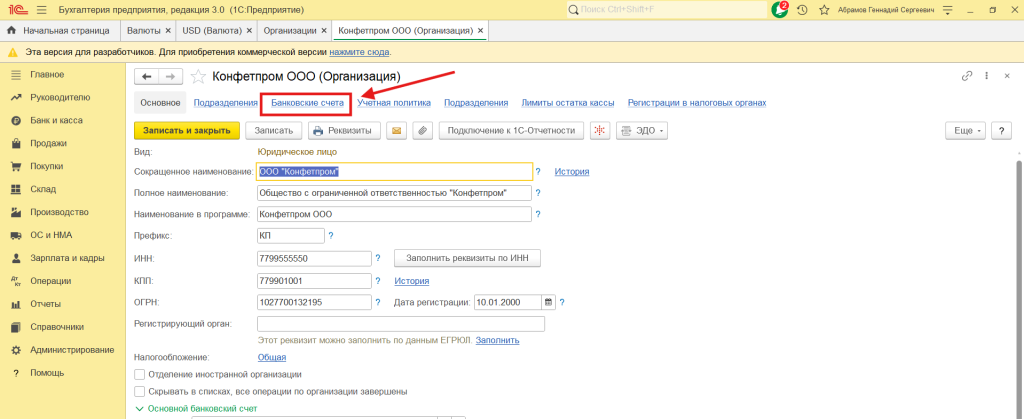Open Регистрации в налоговых органах link
The image size is (1024, 419).
[697, 103]
